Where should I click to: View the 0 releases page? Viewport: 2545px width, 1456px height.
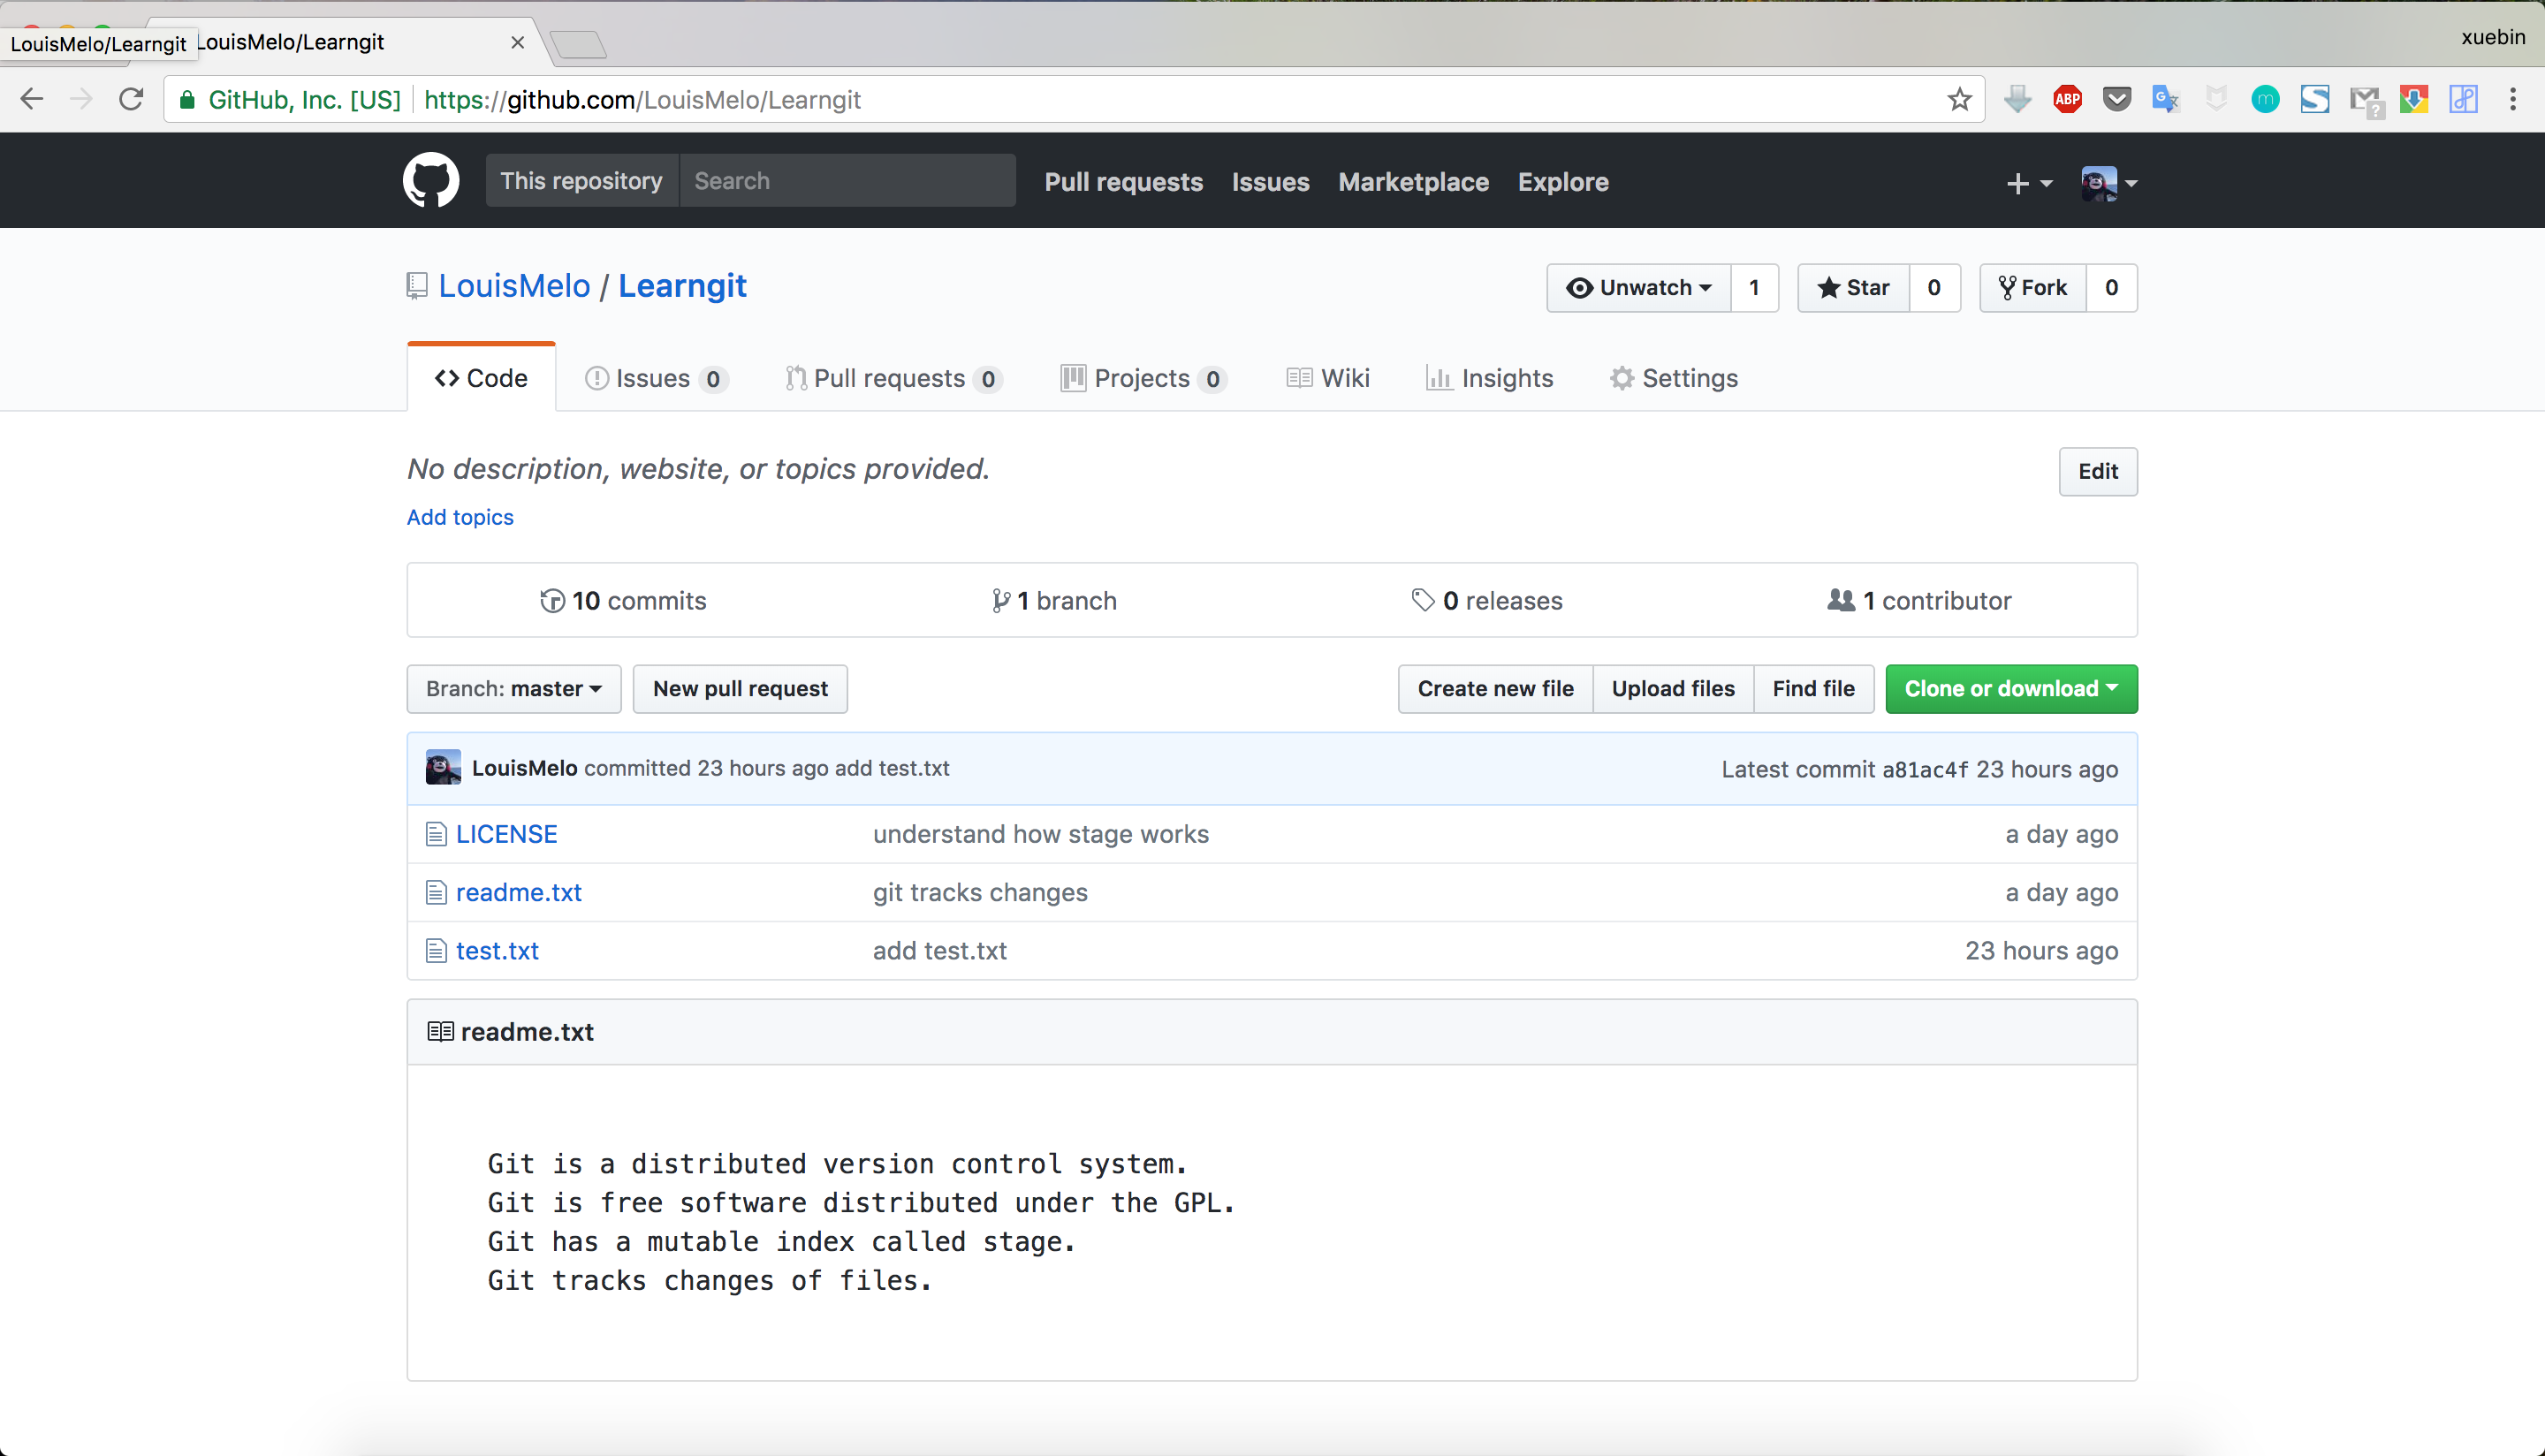(x=1487, y=601)
